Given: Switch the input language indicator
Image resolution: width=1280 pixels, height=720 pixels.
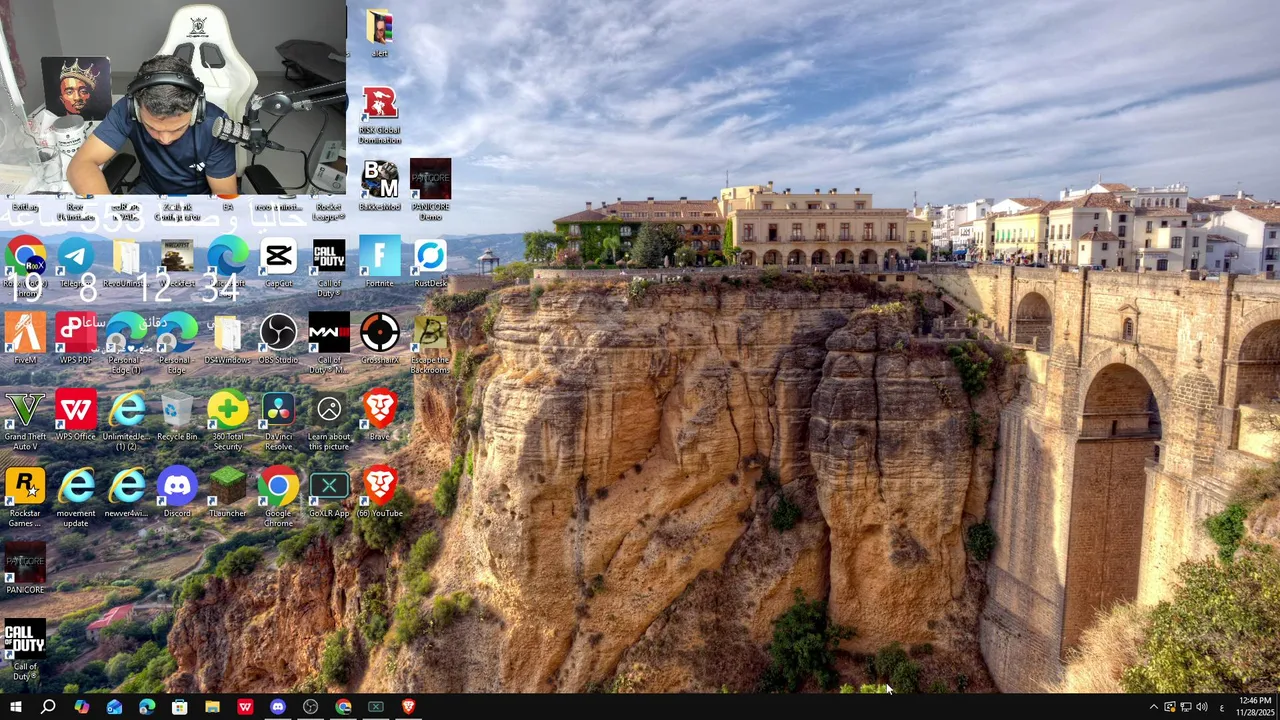Looking at the screenshot, I should pos(1221,707).
